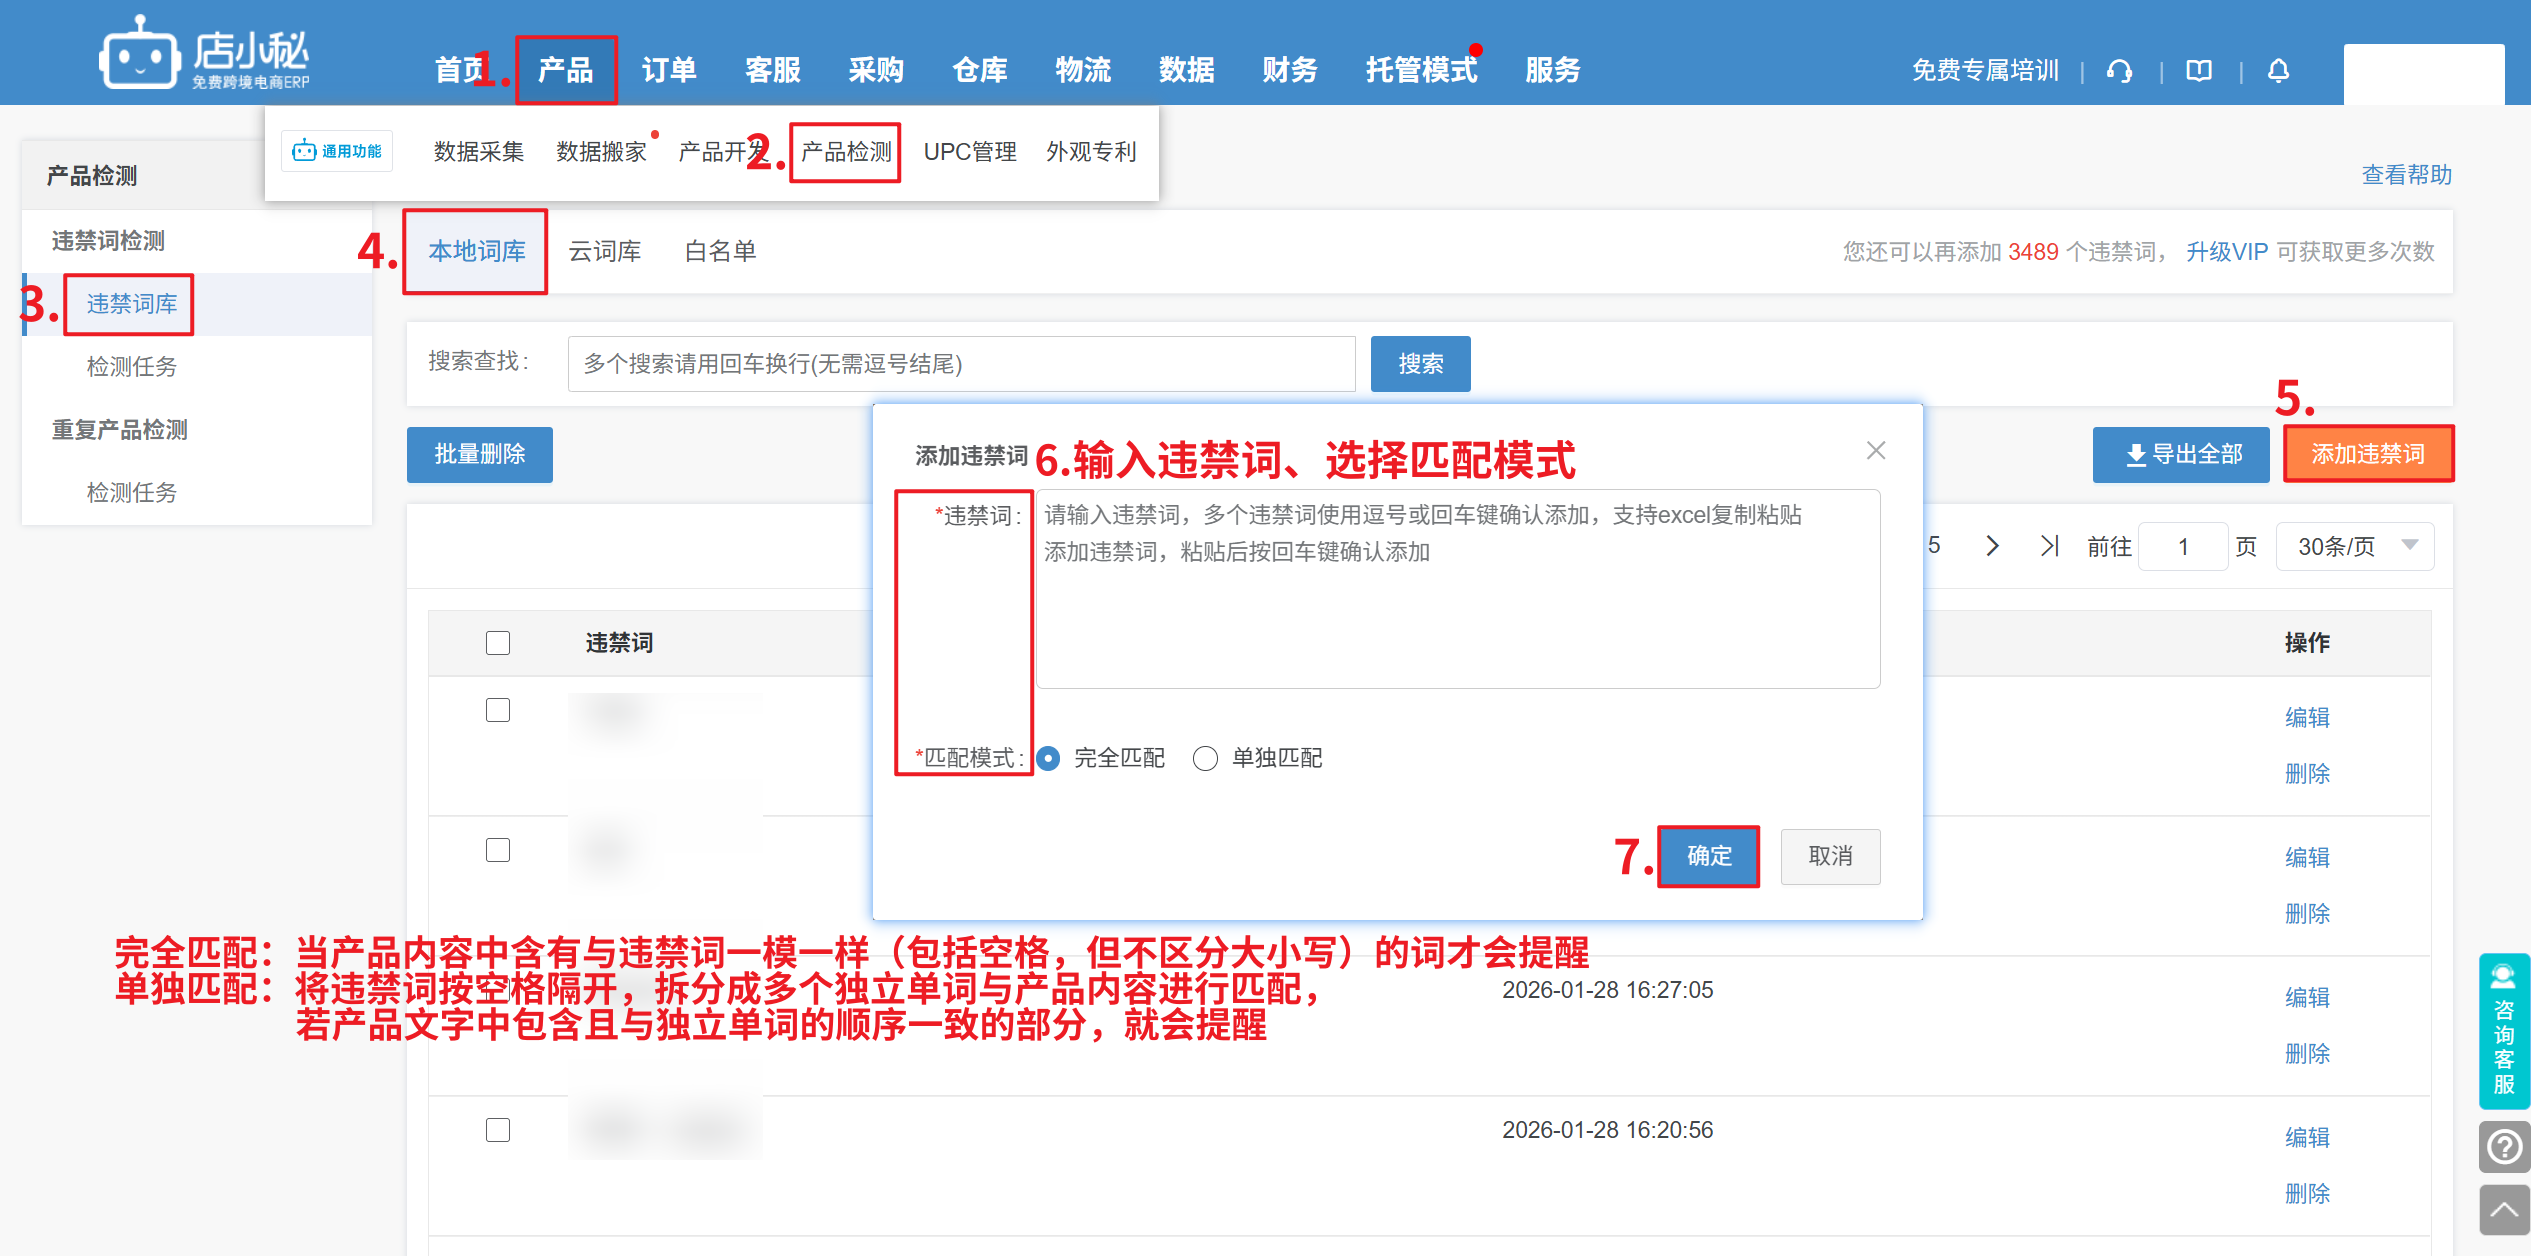Open the 咨询客服 floating widget

(x=2503, y=1032)
